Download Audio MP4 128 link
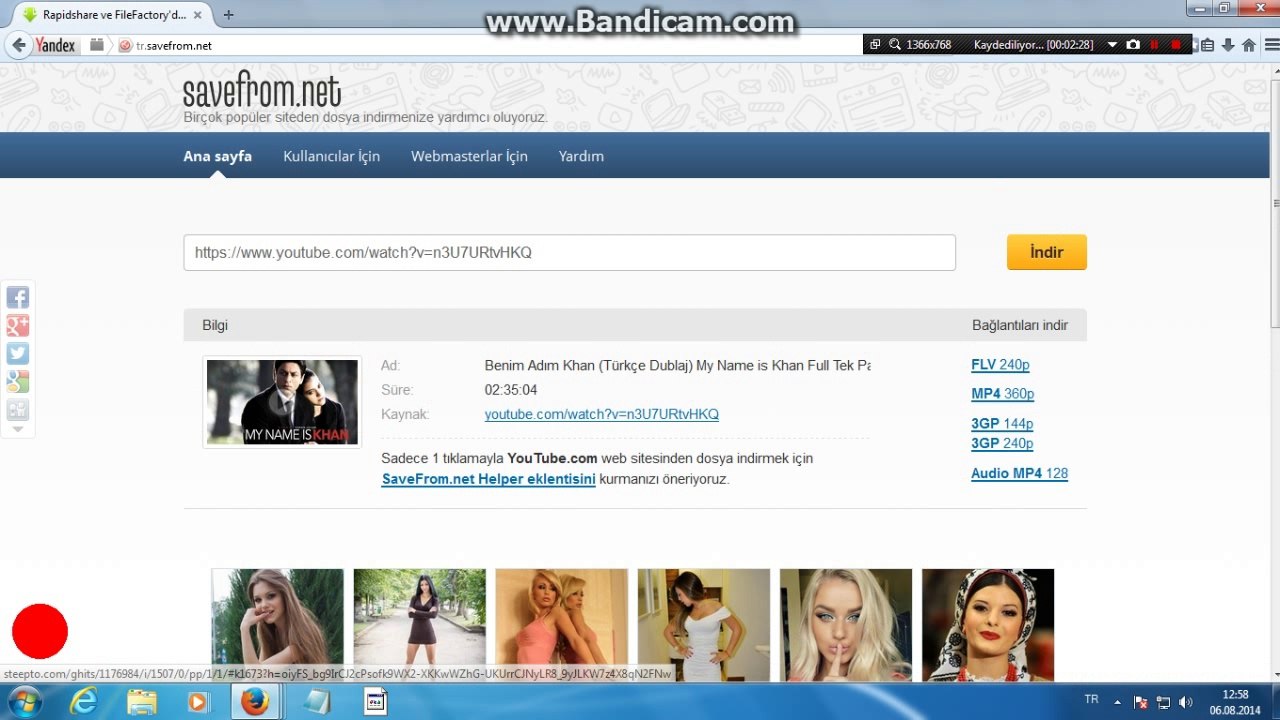This screenshot has height=720, width=1280. pos(1019,473)
